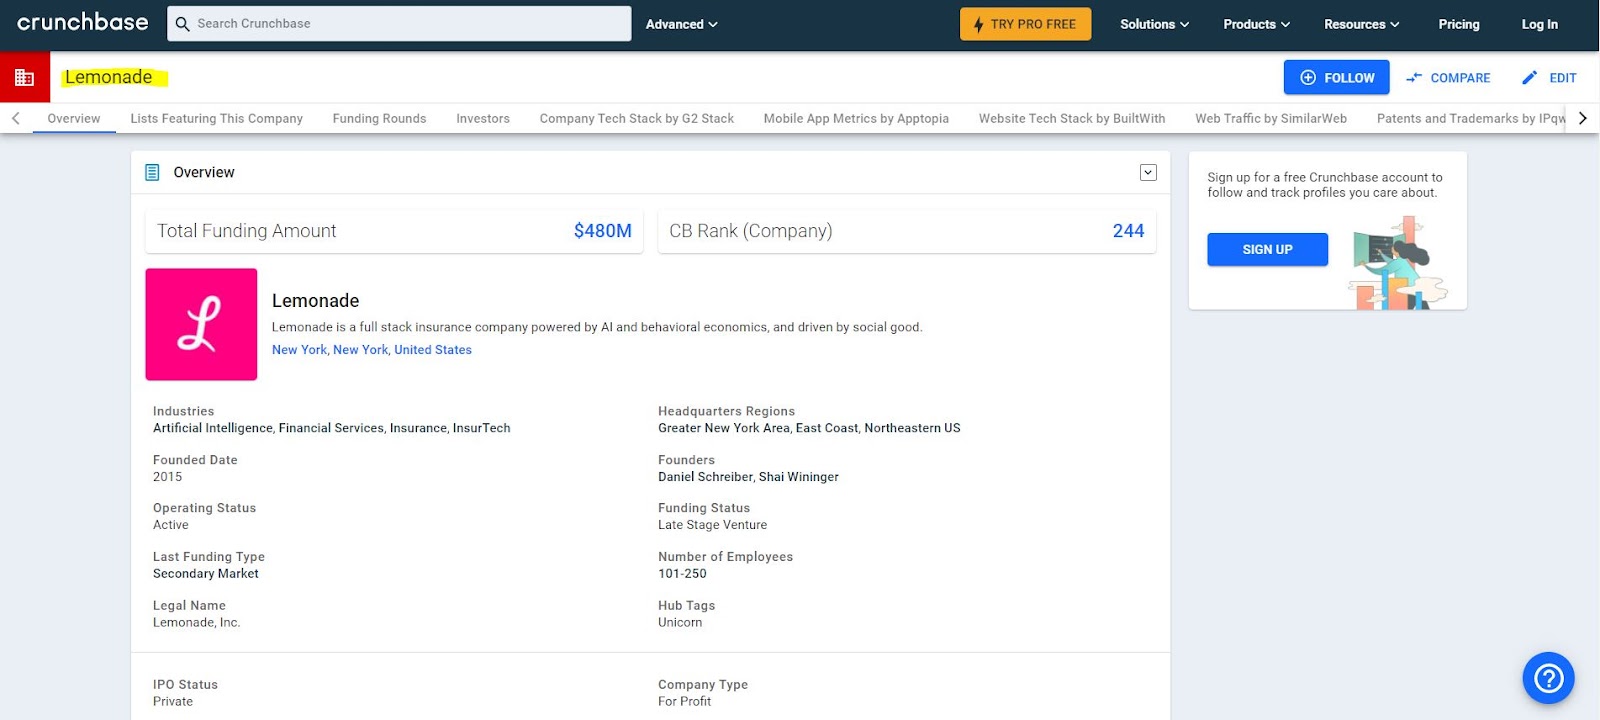Open founder Shai Wininger's profile
The image size is (1600, 720).
[799, 477]
